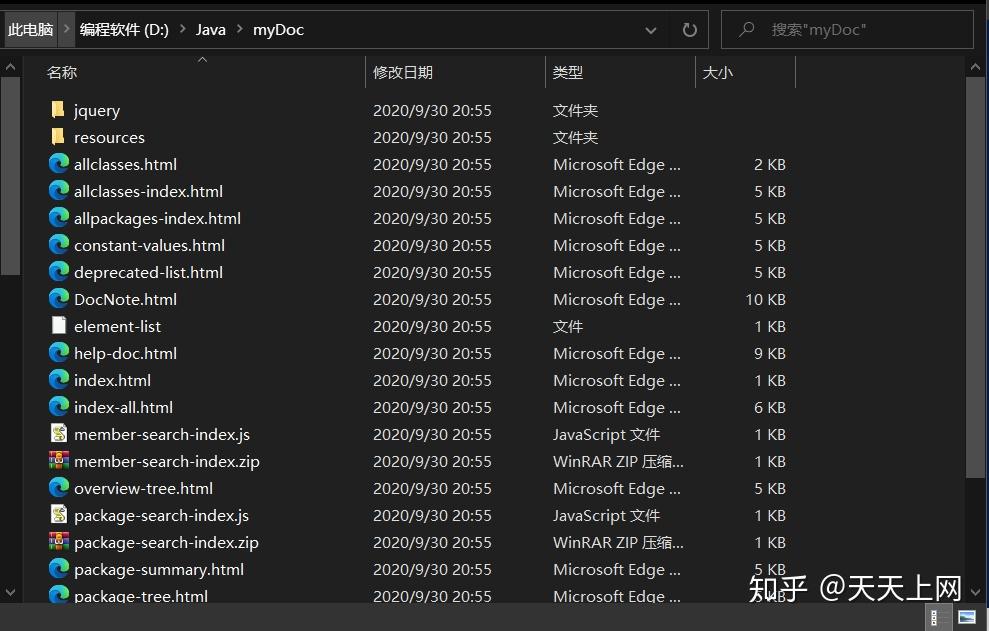Click the Edge icon beside allclasses-index.html

[59, 191]
